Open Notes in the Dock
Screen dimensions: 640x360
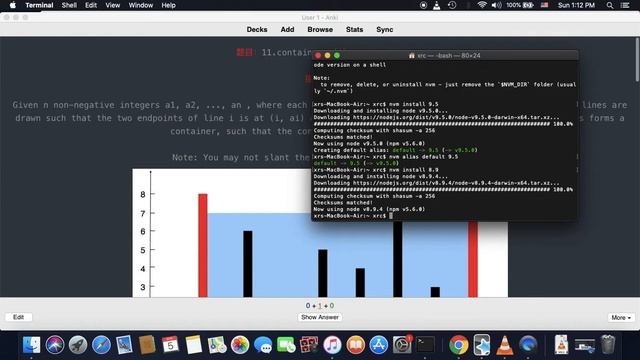(x=193, y=345)
